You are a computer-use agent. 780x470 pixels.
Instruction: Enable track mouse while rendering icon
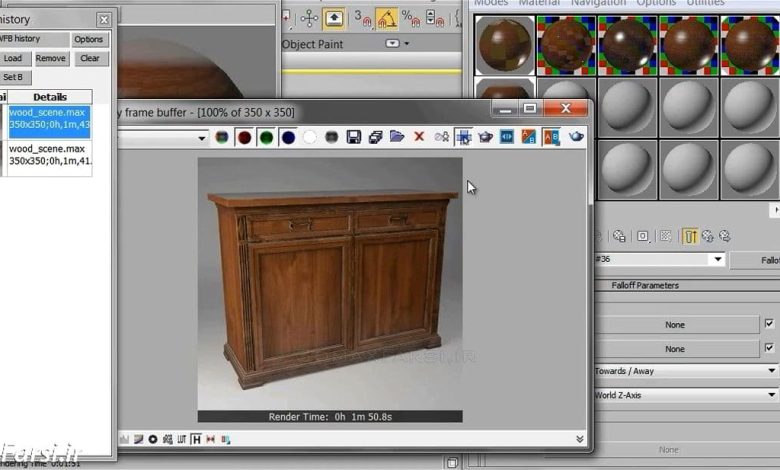coord(464,137)
